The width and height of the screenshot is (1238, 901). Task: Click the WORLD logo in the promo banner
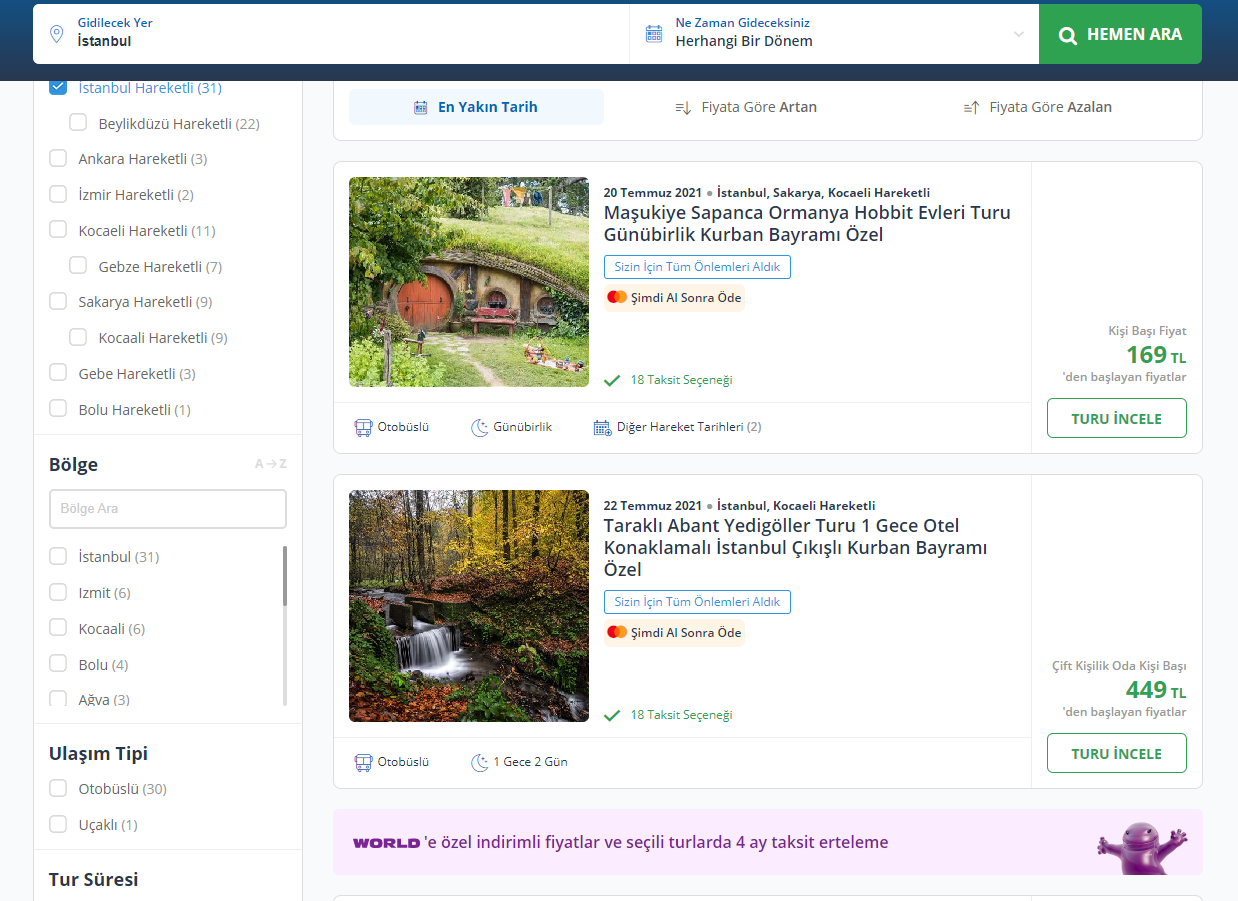click(x=386, y=843)
